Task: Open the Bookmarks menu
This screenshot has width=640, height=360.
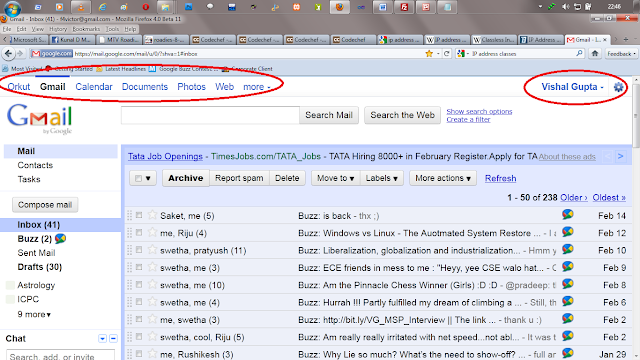Action: [x=86, y=29]
